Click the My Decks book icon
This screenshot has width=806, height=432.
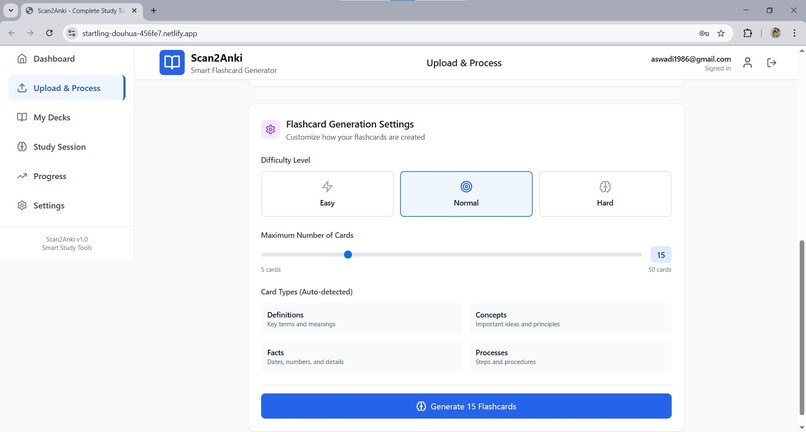(22, 117)
